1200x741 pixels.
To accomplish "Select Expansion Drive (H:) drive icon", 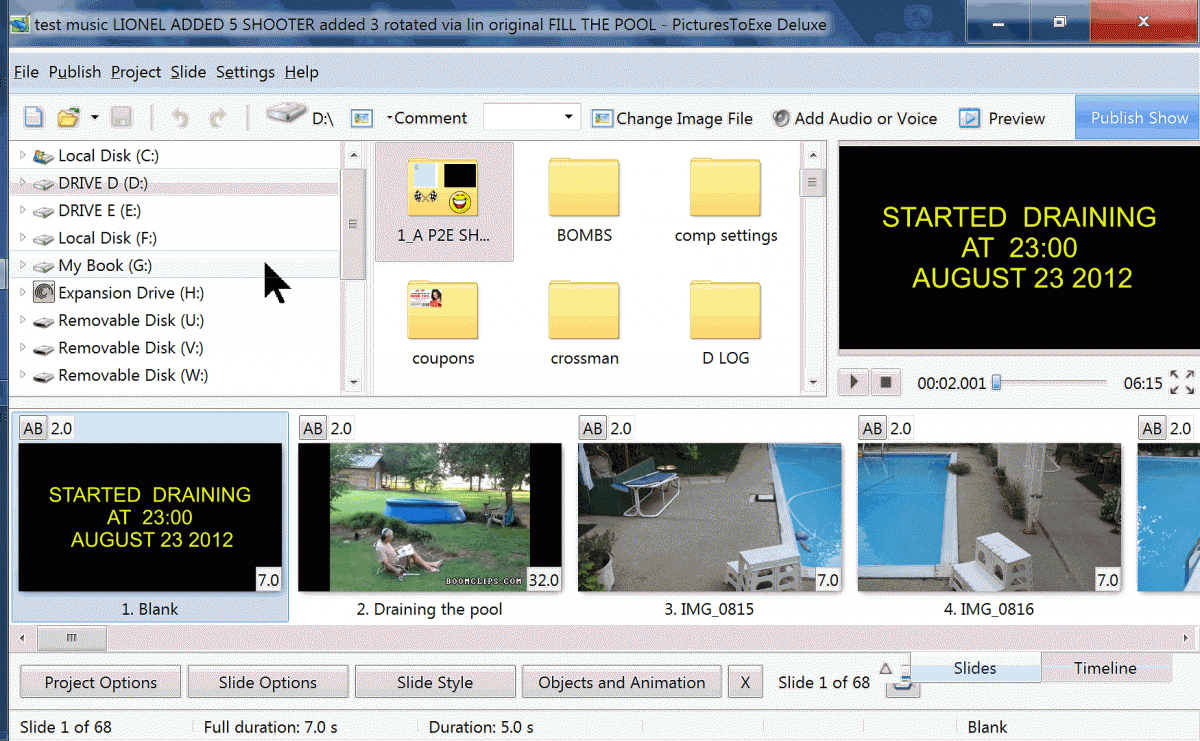I will coord(44,293).
